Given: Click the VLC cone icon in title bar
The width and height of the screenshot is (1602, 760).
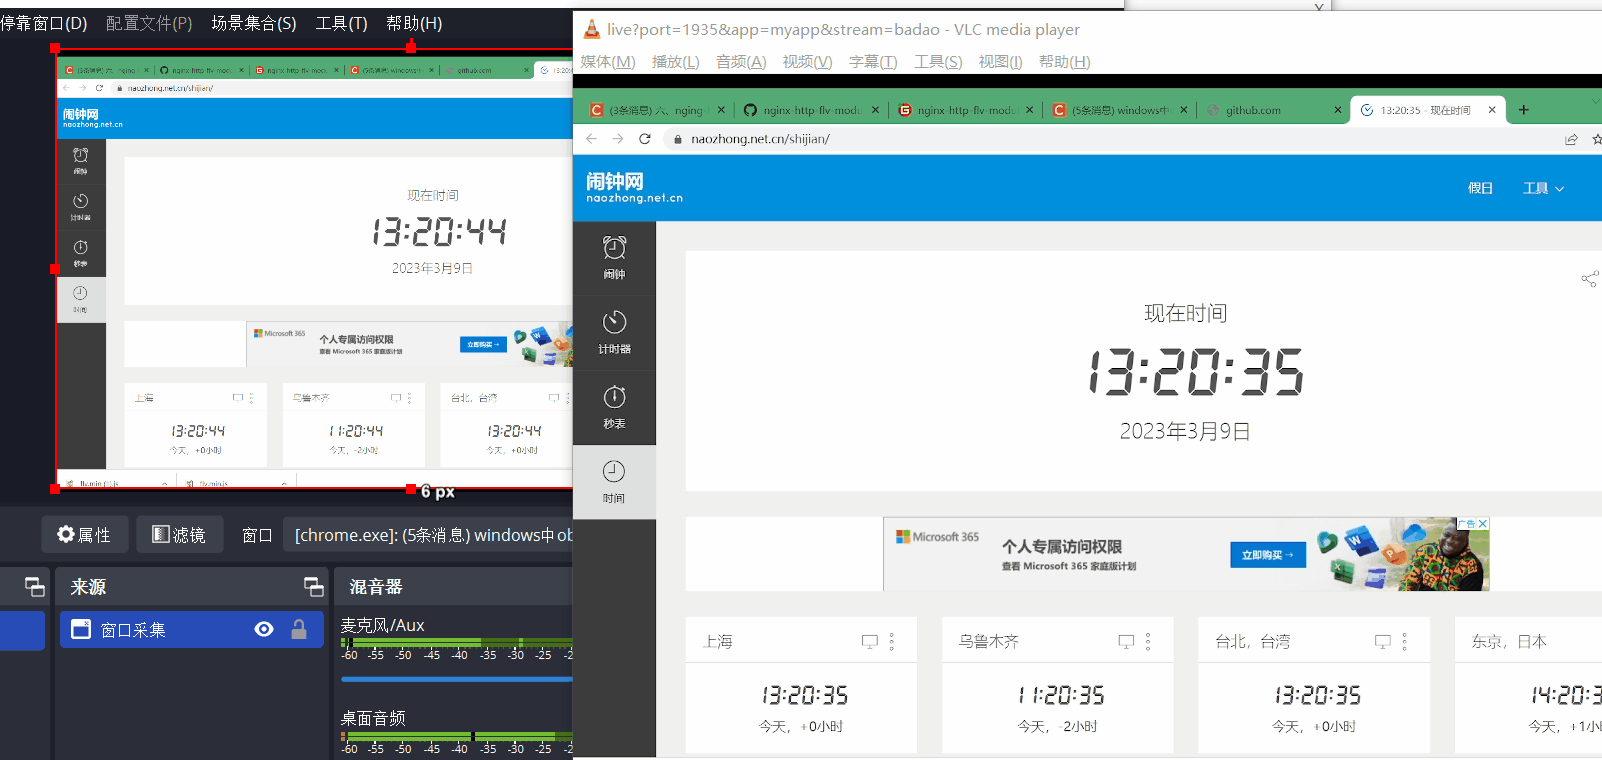Looking at the screenshot, I should click(591, 29).
